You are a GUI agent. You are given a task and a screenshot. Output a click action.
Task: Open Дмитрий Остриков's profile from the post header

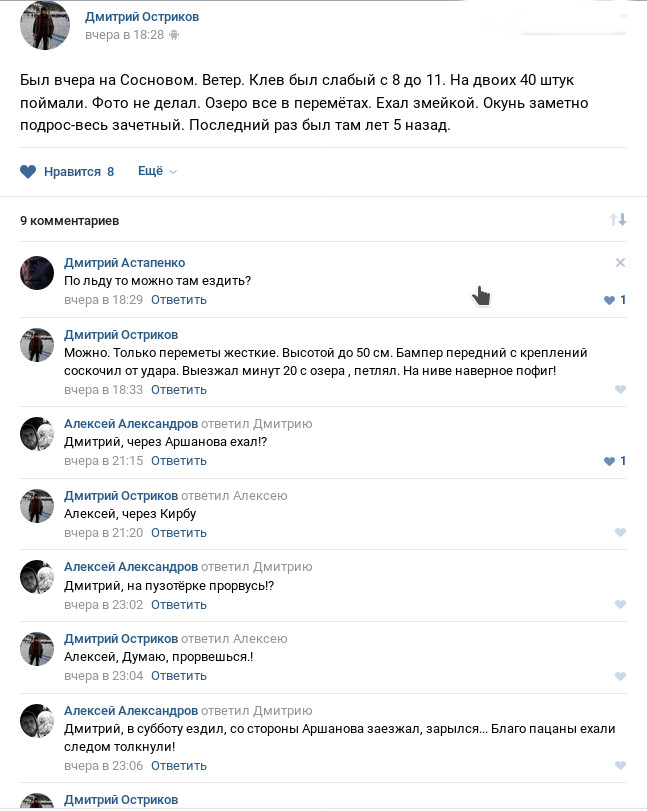[142, 17]
